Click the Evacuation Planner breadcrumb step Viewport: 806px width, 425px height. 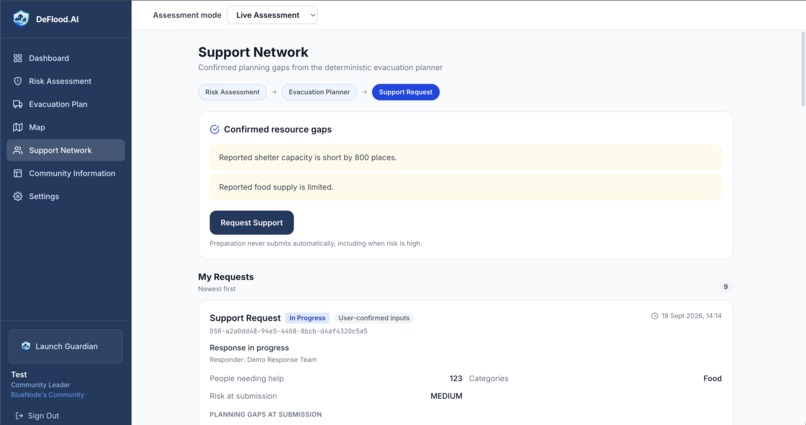(x=319, y=92)
